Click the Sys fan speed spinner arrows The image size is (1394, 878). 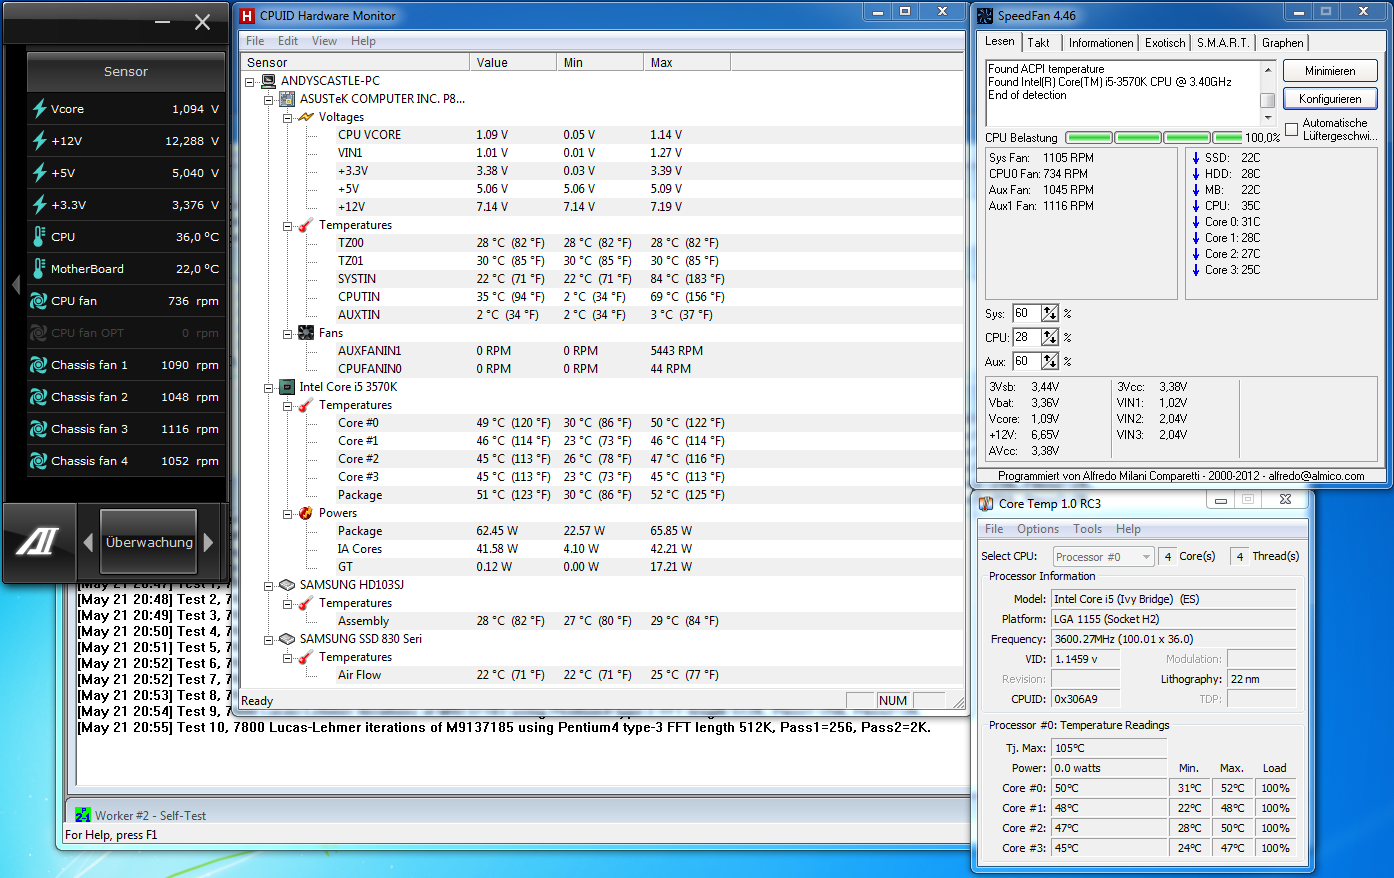(x=1050, y=313)
